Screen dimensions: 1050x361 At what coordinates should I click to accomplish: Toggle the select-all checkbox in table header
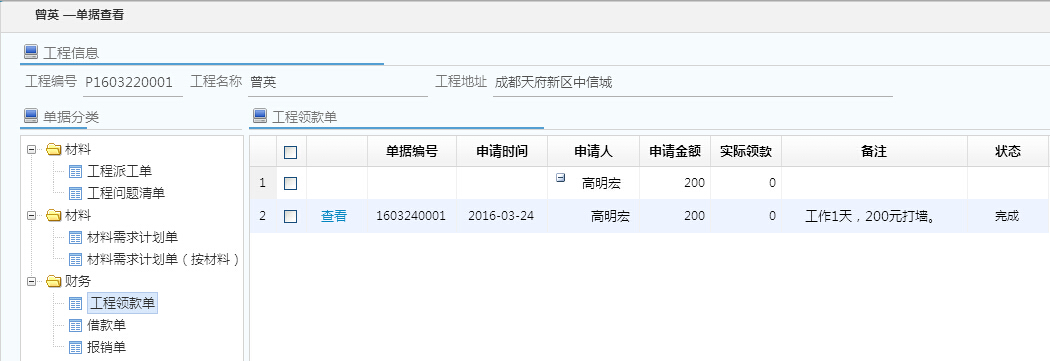pyautogui.click(x=291, y=152)
